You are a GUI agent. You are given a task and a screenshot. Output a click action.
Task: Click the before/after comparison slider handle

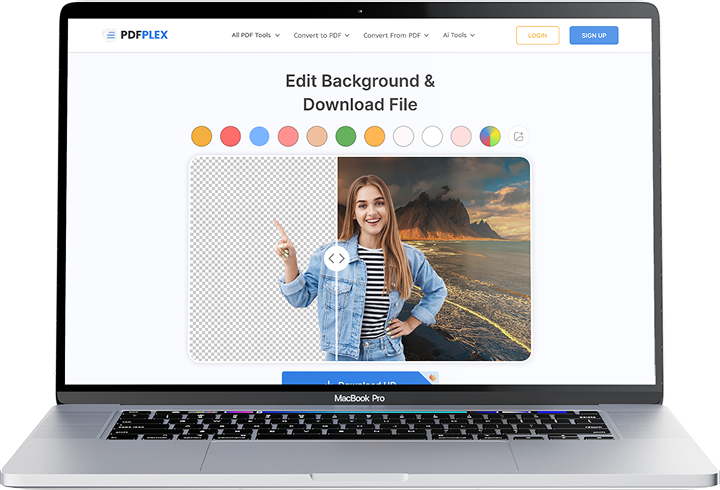pyautogui.click(x=337, y=258)
